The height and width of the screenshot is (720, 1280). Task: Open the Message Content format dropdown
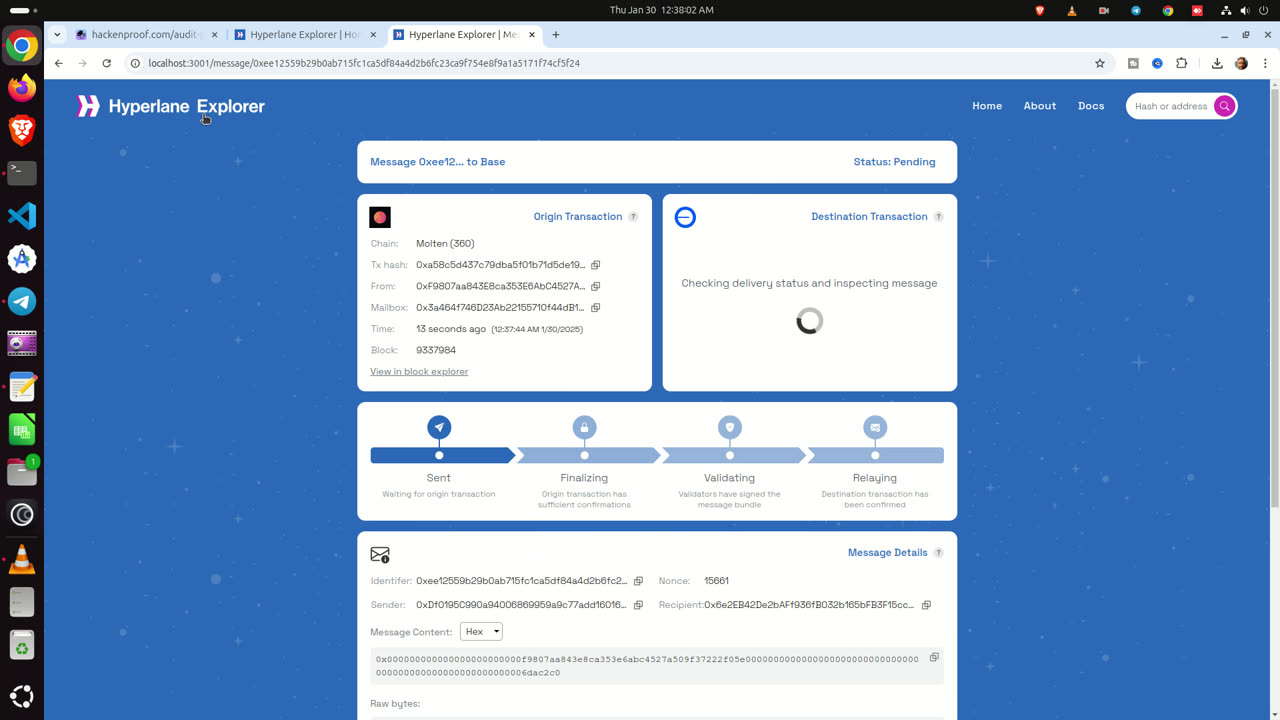pos(481,632)
